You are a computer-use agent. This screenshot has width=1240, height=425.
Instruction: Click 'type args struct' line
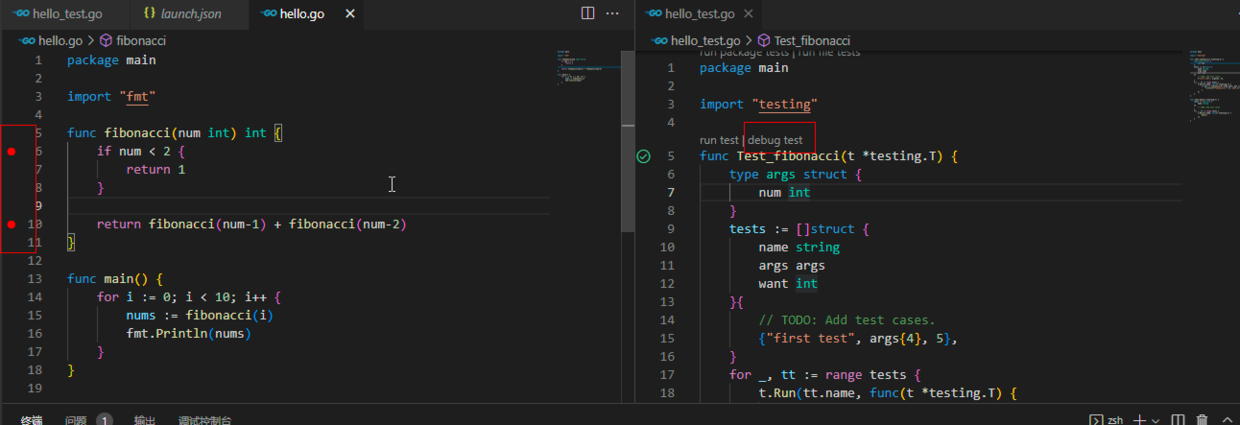pos(795,174)
